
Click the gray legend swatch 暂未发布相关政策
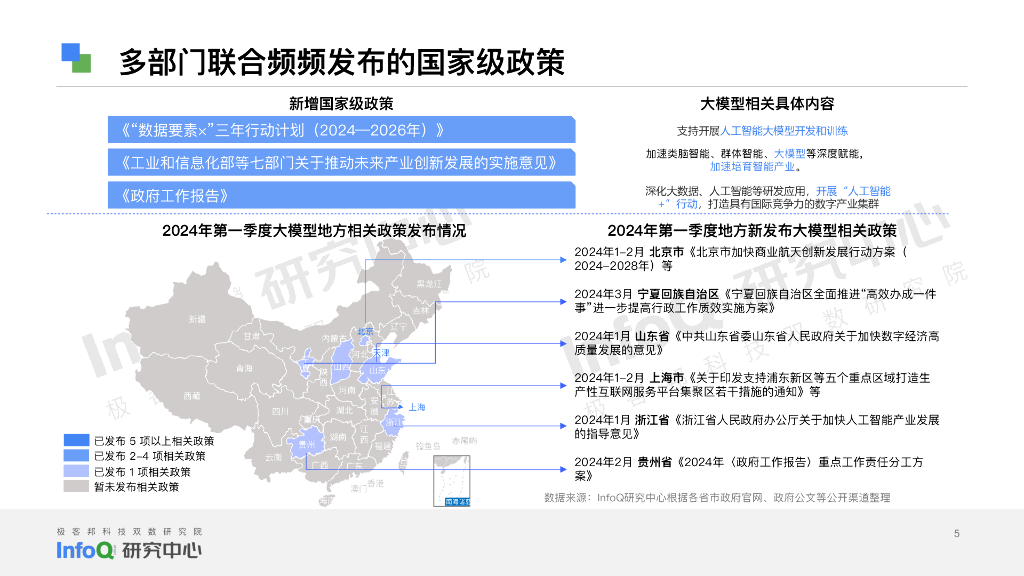click(x=76, y=486)
